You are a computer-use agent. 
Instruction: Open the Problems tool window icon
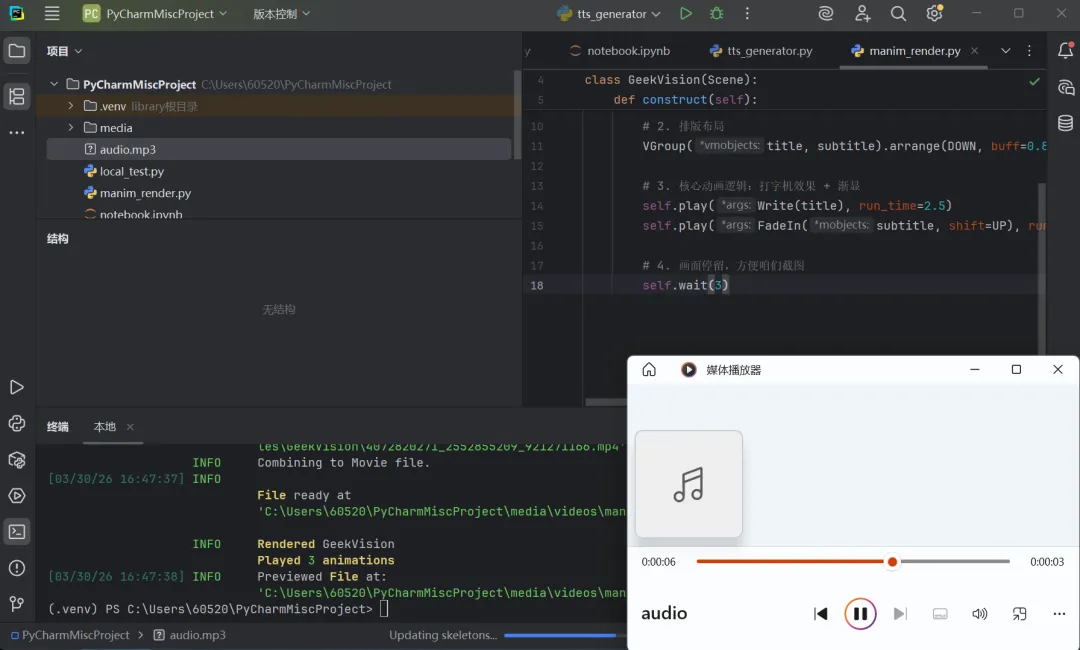pos(17,568)
